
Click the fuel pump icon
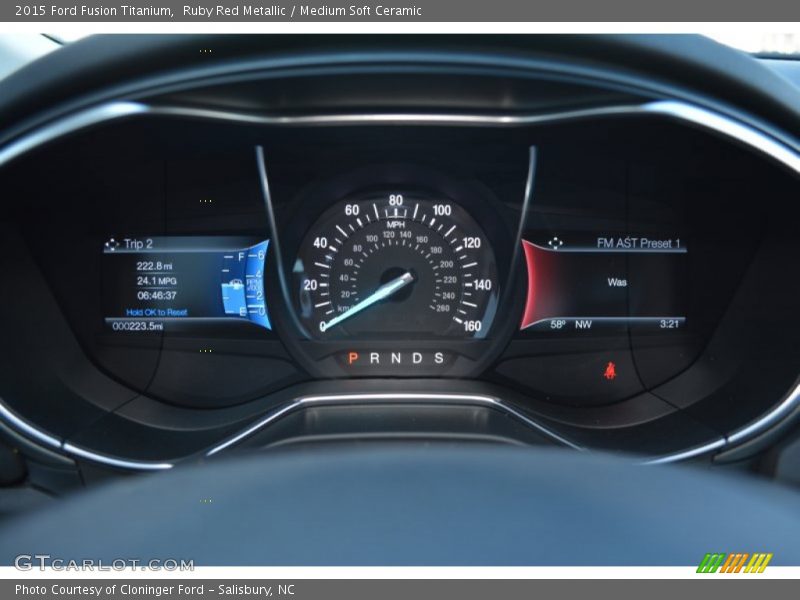pos(236,284)
